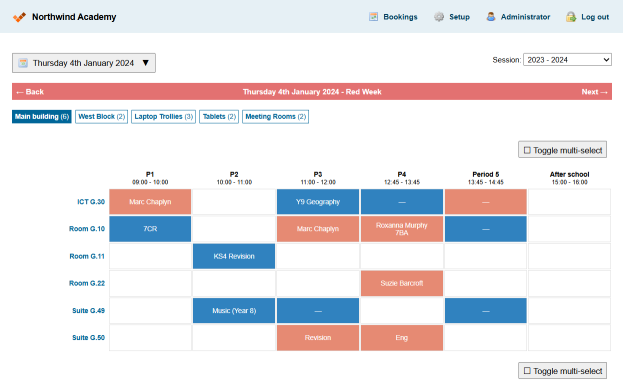623x389 pixels.
Task: Open the ICT G.30 room link
Action: click(91, 202)
